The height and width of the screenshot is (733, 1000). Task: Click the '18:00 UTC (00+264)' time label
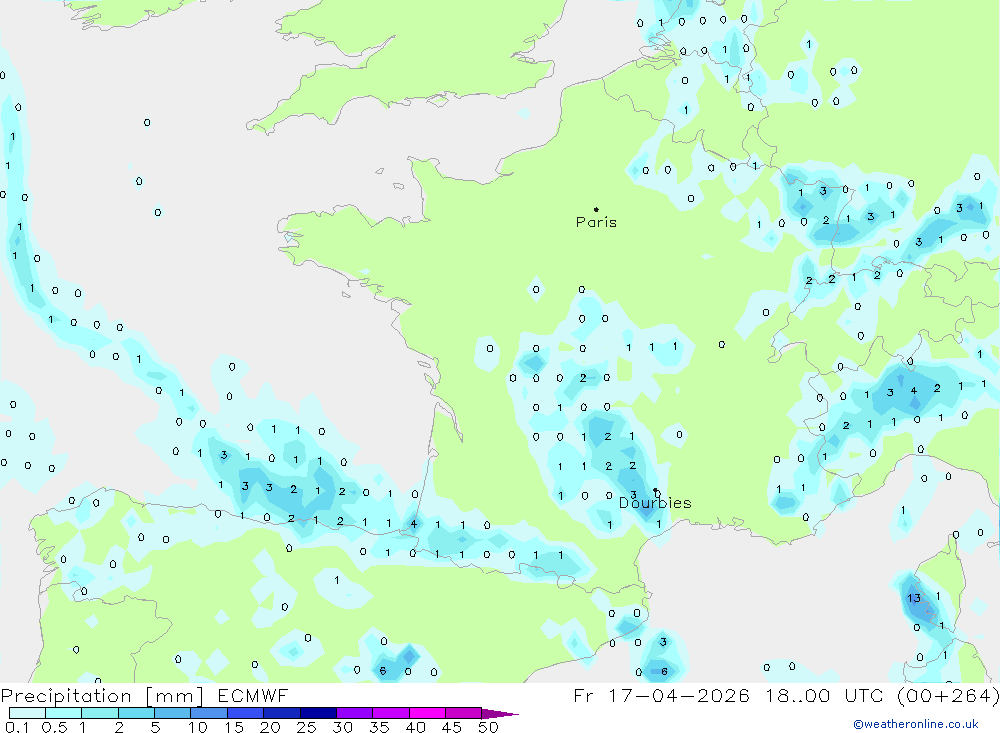pyautogui.click(x=883, y=695)
